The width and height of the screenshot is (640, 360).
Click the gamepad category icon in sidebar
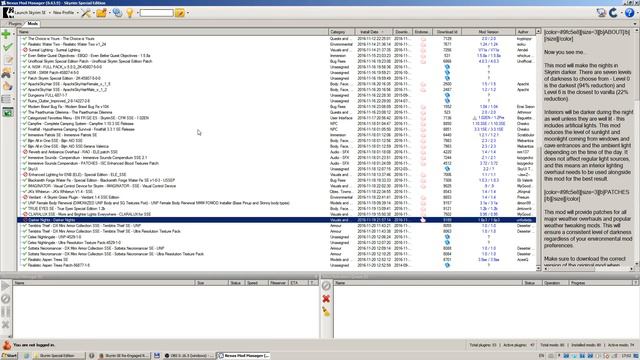pos(6,73)
